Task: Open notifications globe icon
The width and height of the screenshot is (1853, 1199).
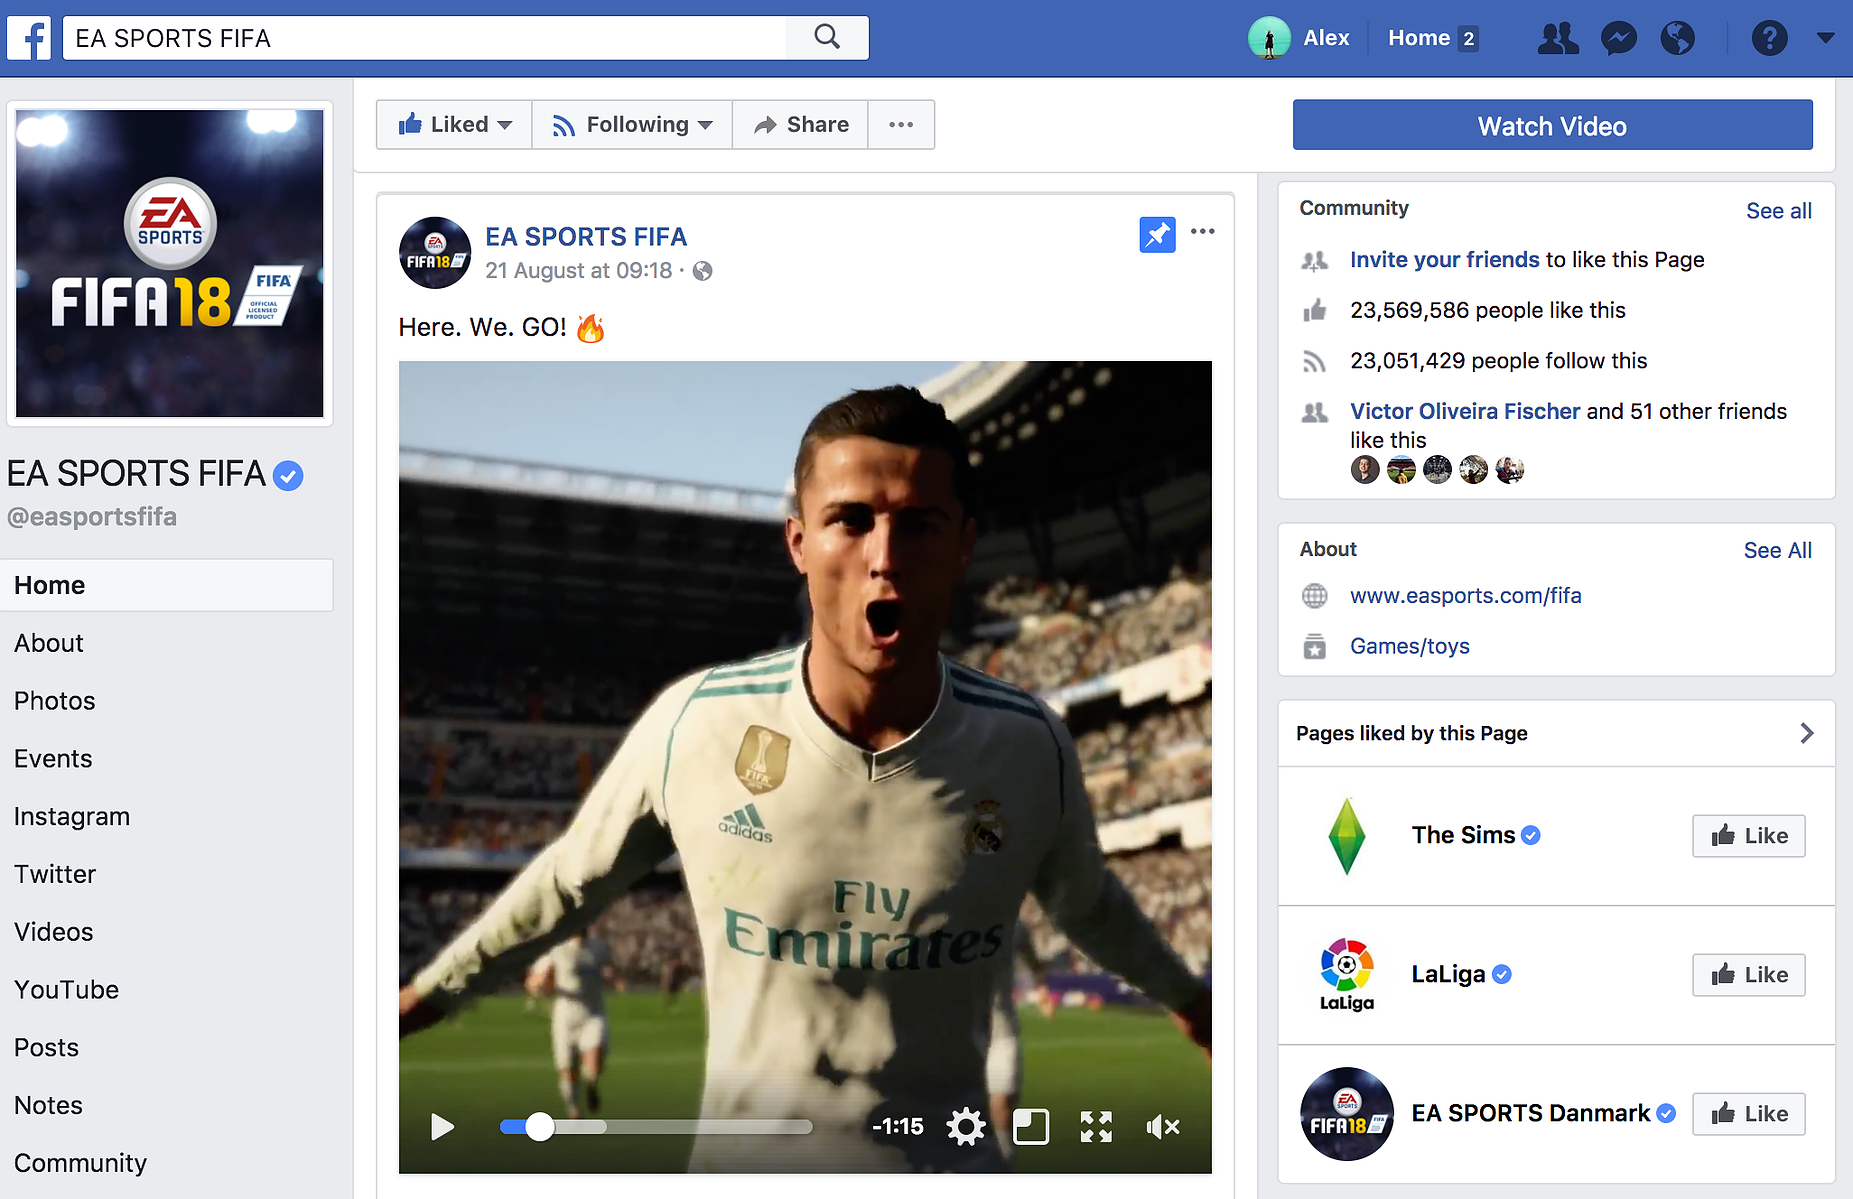Action: point(1678,38)
